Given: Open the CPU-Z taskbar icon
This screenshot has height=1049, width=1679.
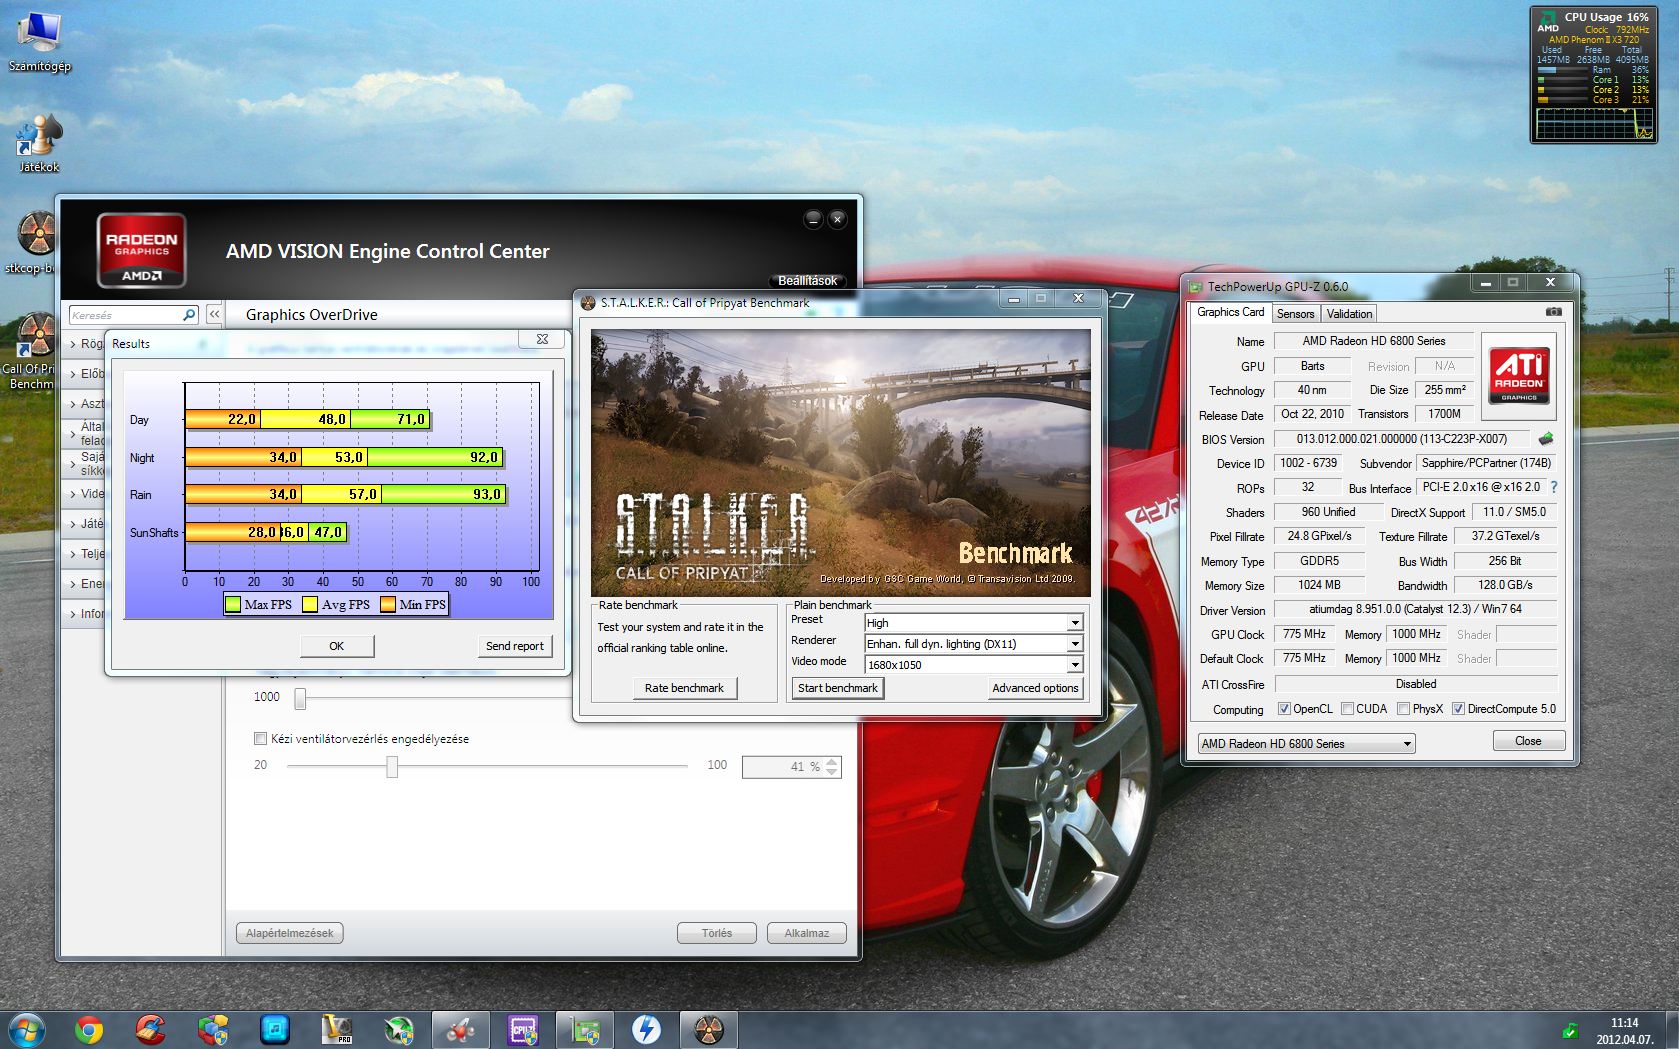Looking at the screenshot, I should click(523, 1029).
